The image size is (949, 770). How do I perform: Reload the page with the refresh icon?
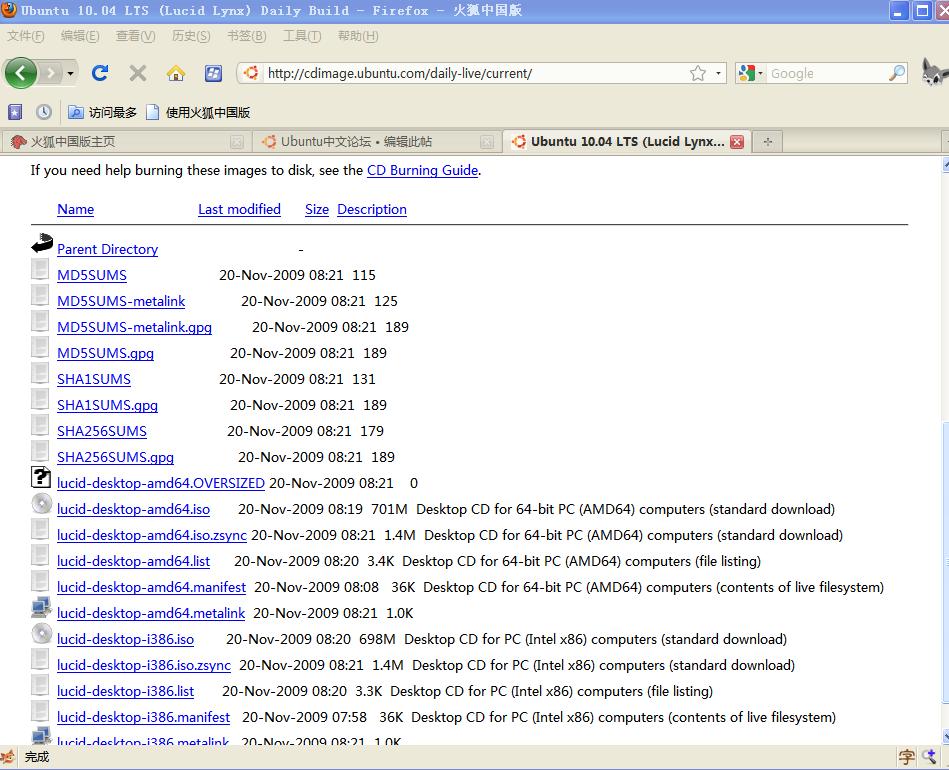click(x=100, y=73)
